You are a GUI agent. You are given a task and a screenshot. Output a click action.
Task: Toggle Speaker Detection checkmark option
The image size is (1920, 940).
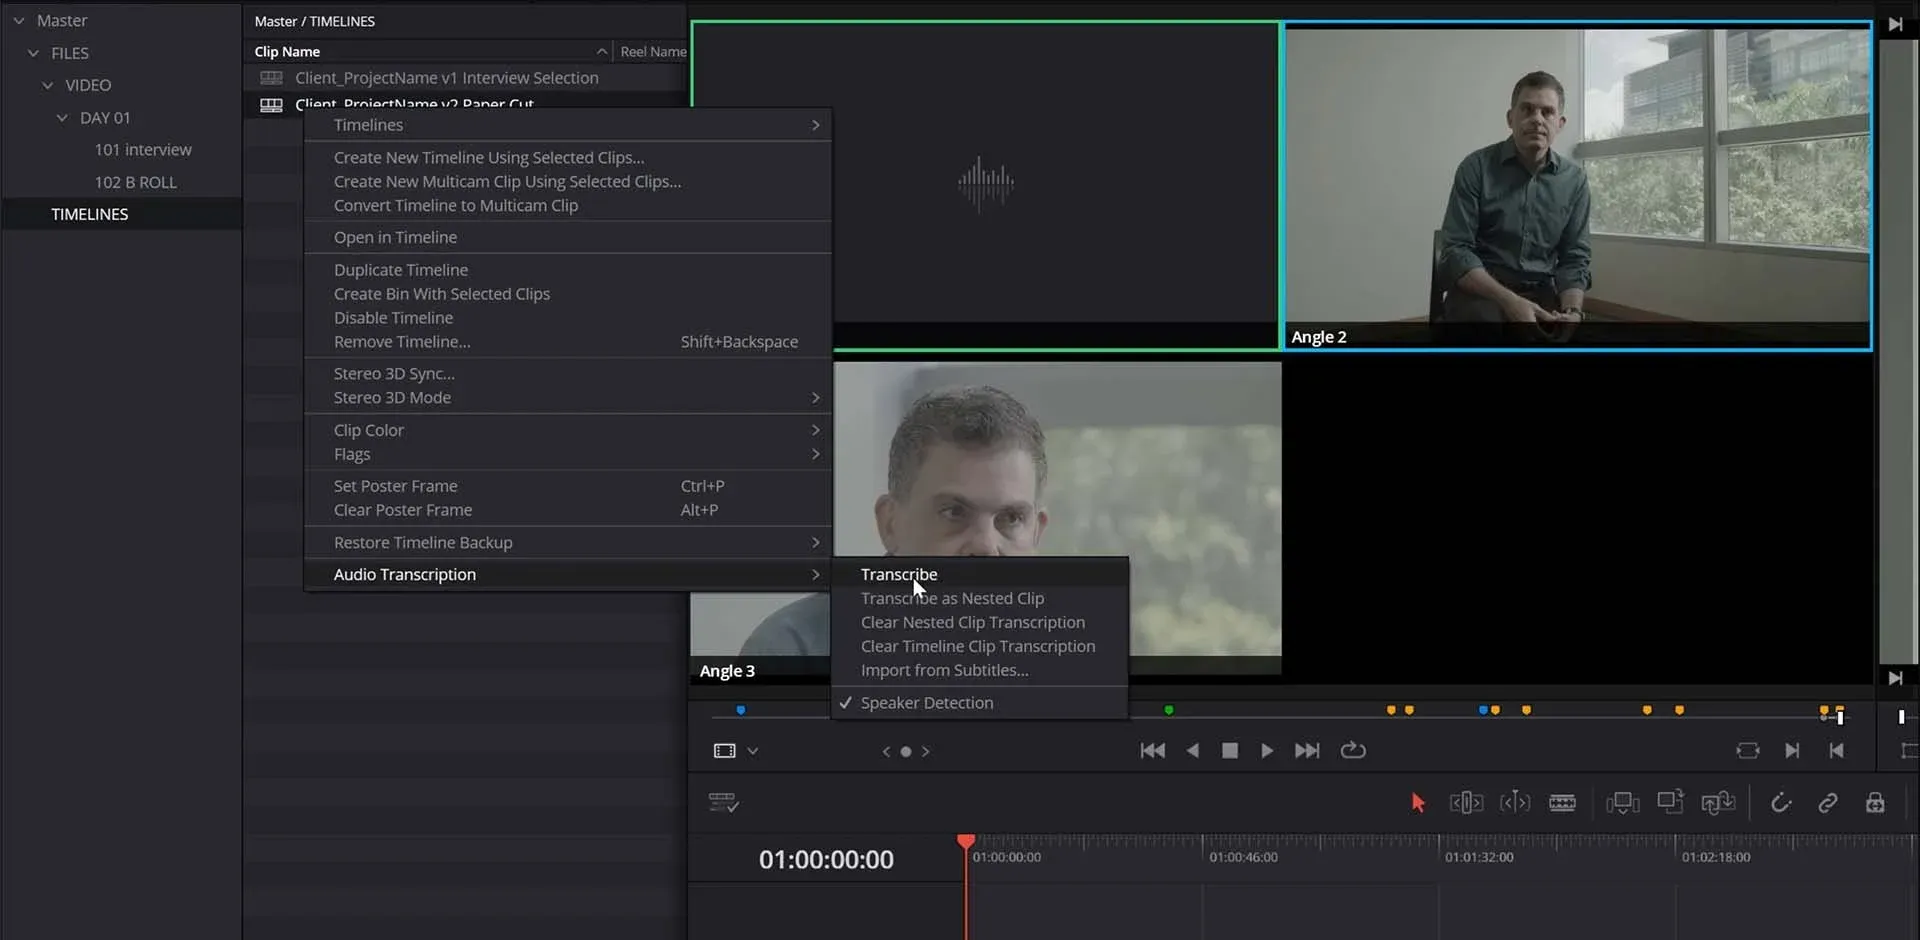[x=979, y=703]
